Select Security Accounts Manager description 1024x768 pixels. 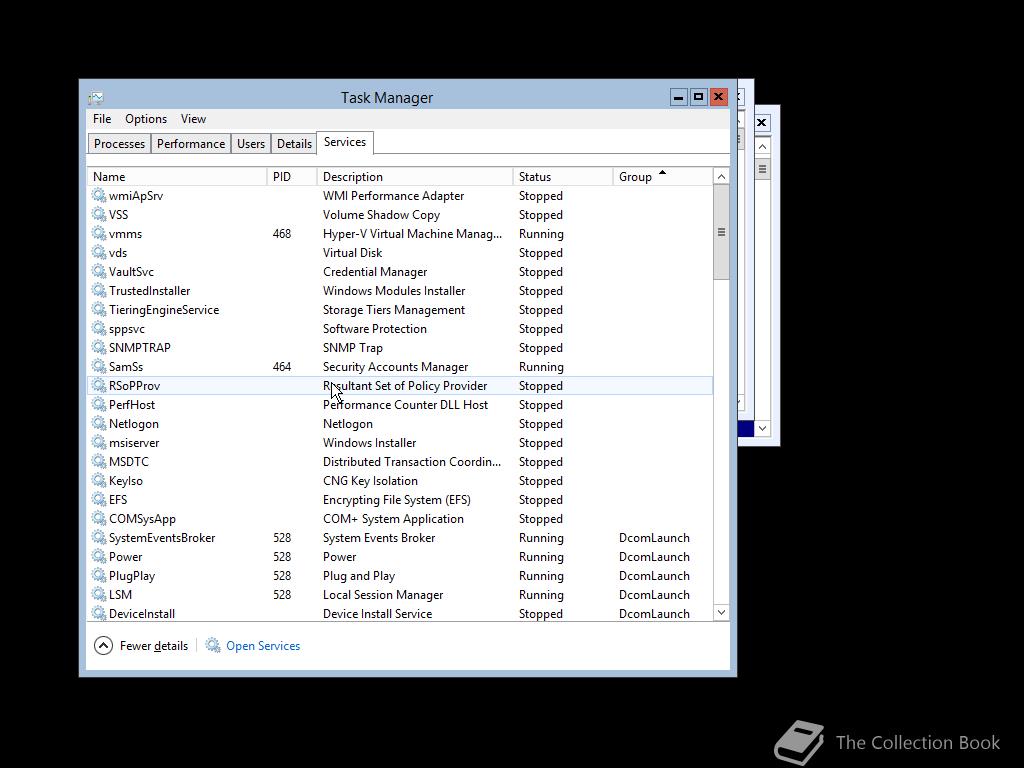[395, 367]
